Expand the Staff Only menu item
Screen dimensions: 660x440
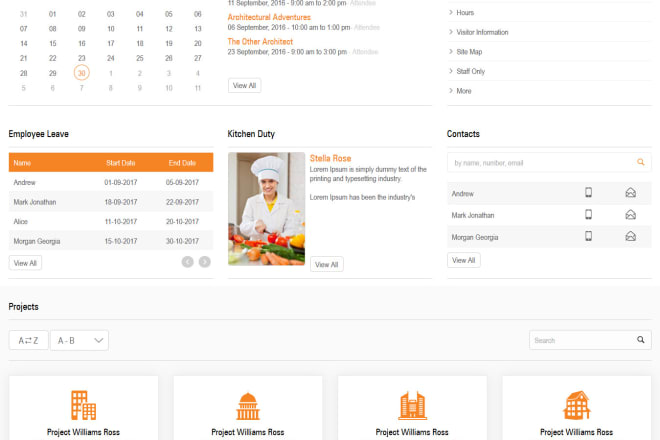coord(470,71)
